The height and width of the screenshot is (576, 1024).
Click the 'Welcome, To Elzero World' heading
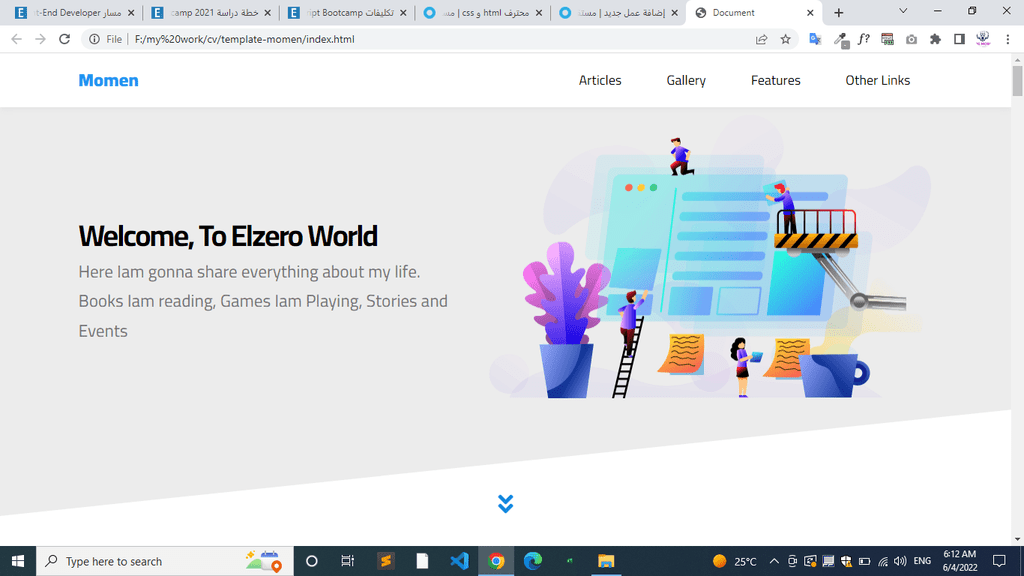[x=228, y=236]
